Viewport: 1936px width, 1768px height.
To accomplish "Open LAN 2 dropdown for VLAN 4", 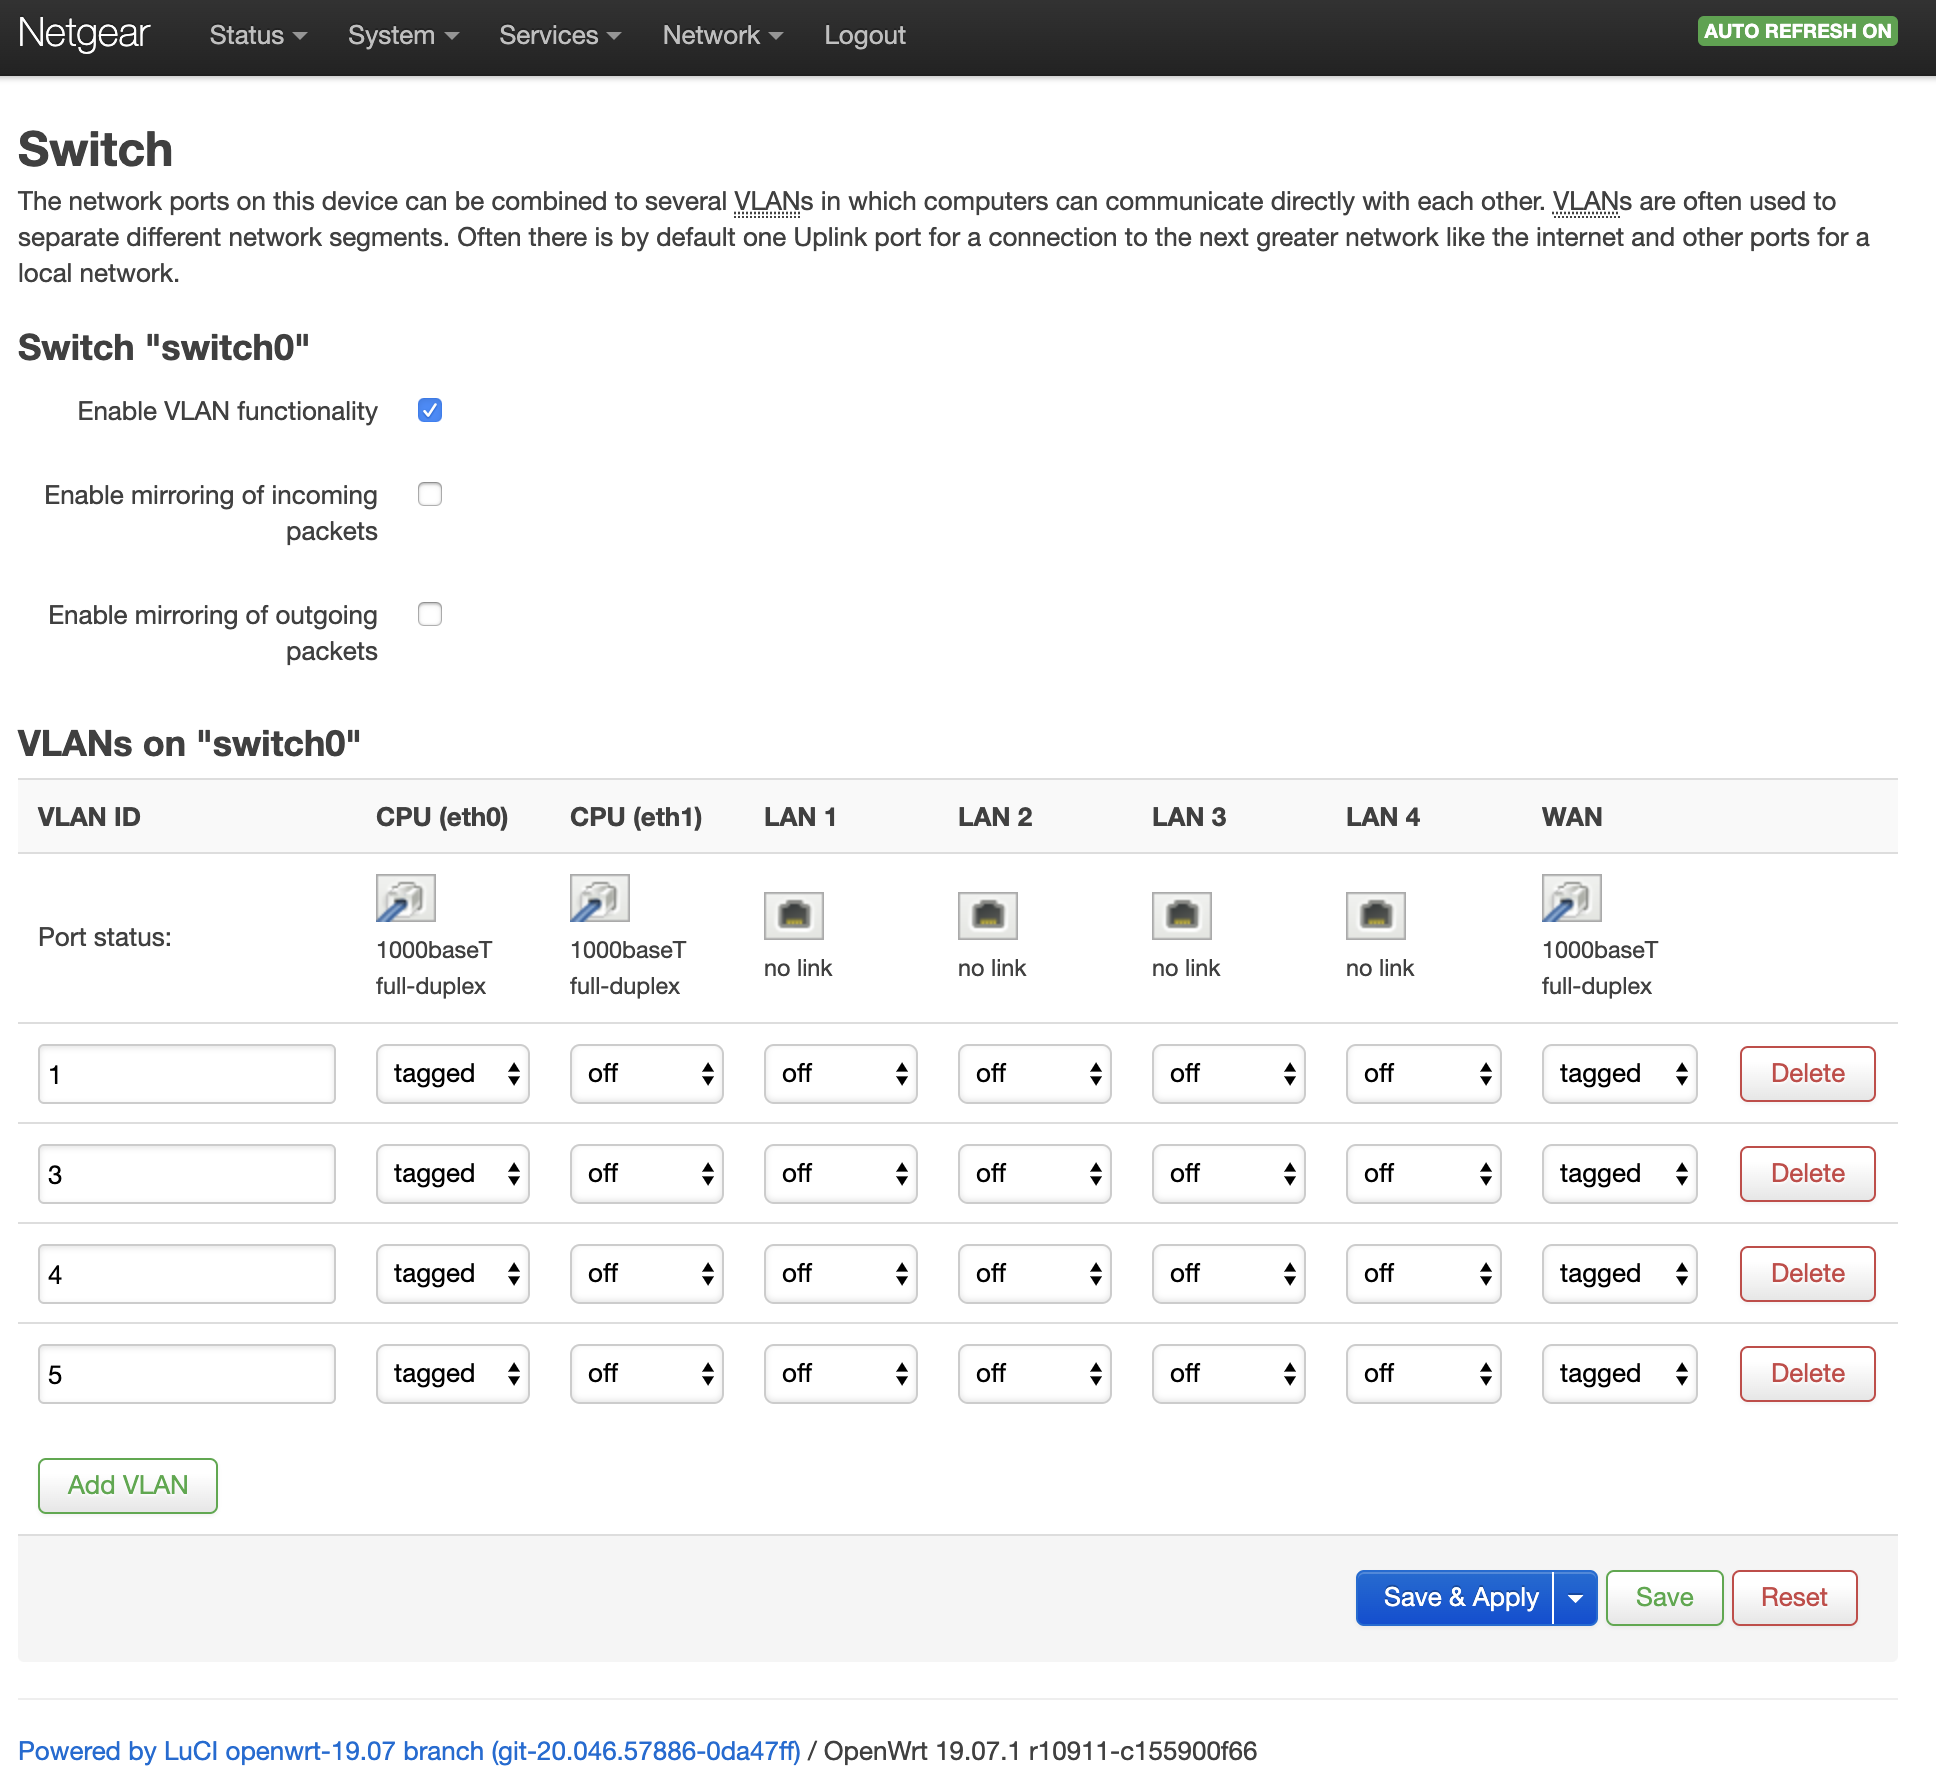I will click(1035, 1274).
